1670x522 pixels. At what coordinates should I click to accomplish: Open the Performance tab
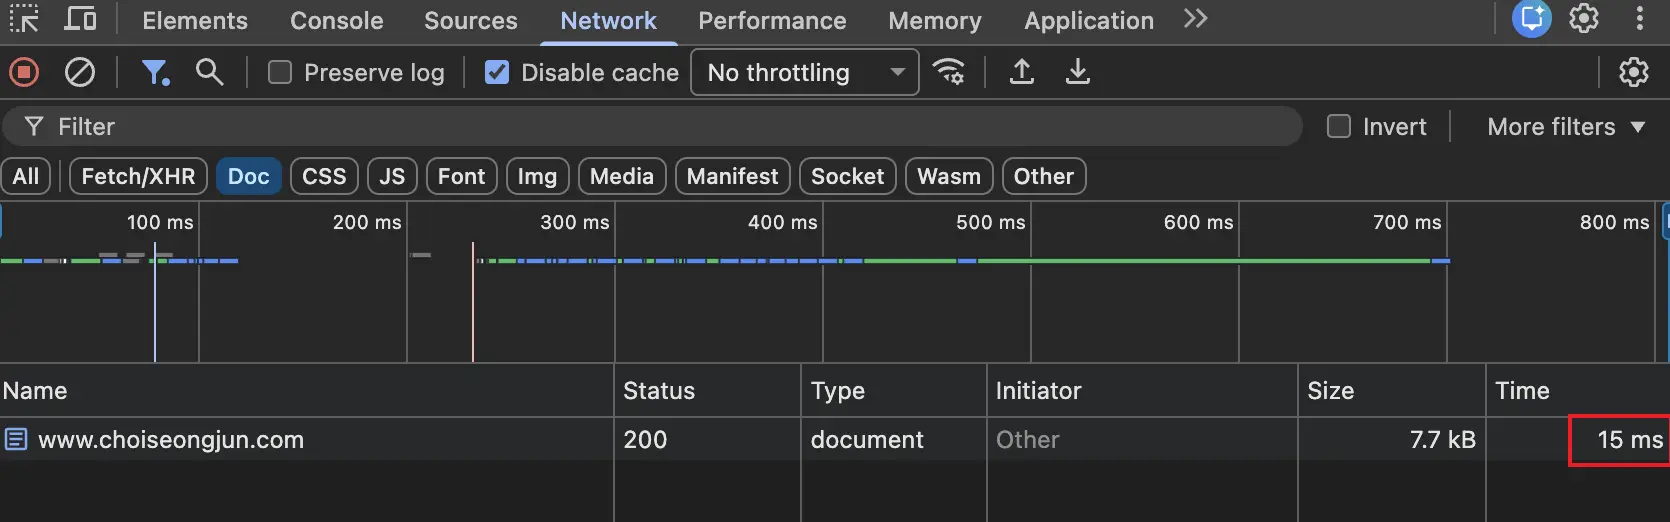[x=772, y=21]
